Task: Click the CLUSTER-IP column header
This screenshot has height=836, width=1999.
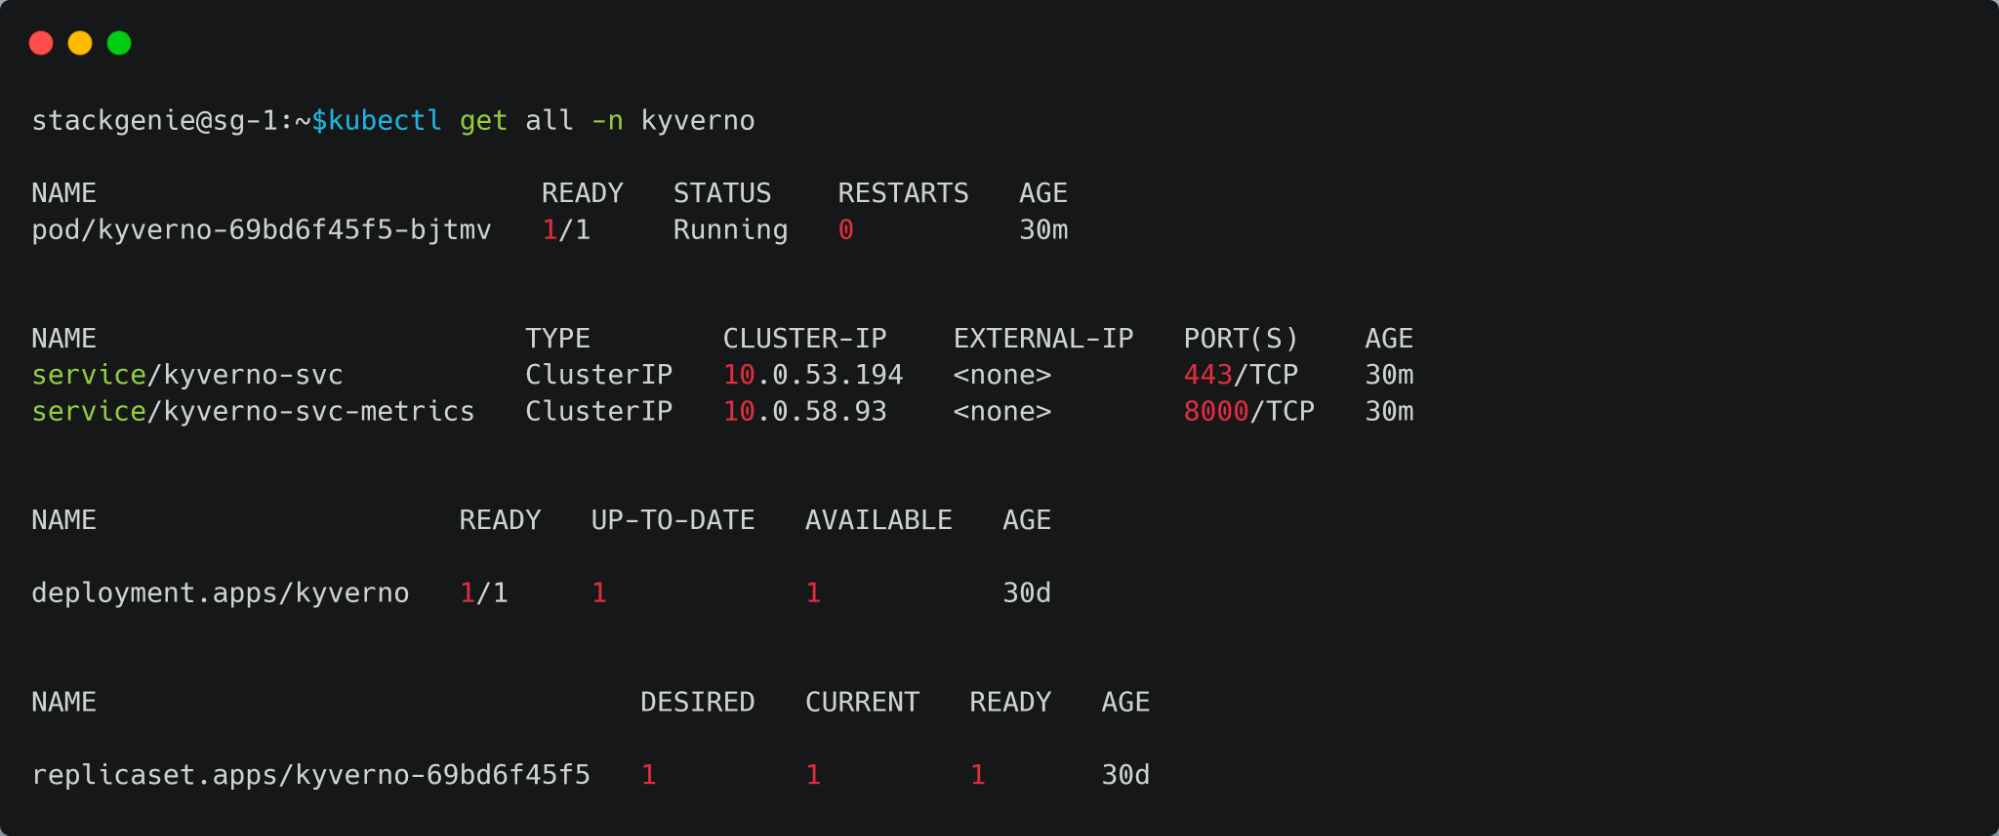Action: tap(805, 339)
